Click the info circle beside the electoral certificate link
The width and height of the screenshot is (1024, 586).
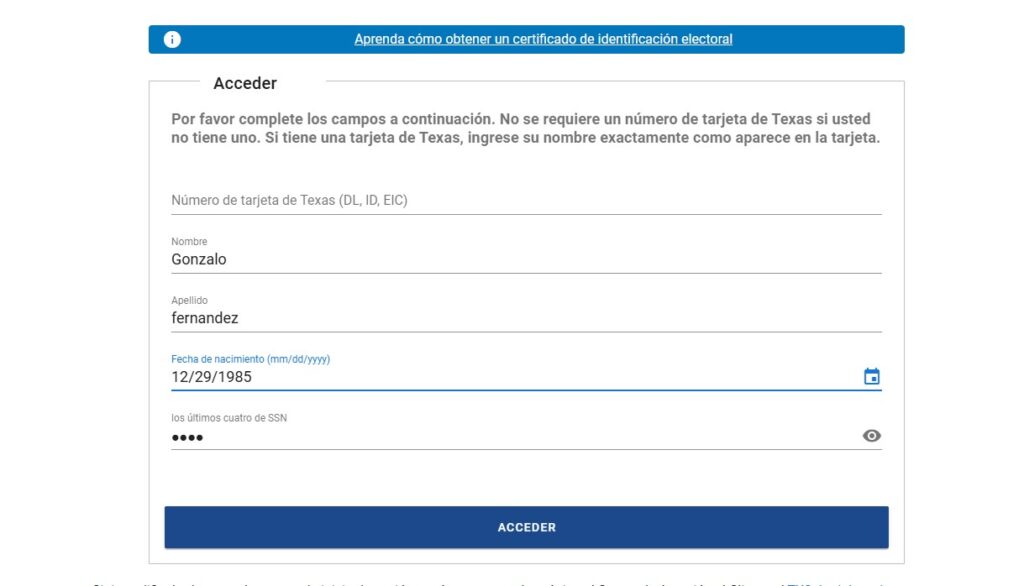tap(171, 38)
